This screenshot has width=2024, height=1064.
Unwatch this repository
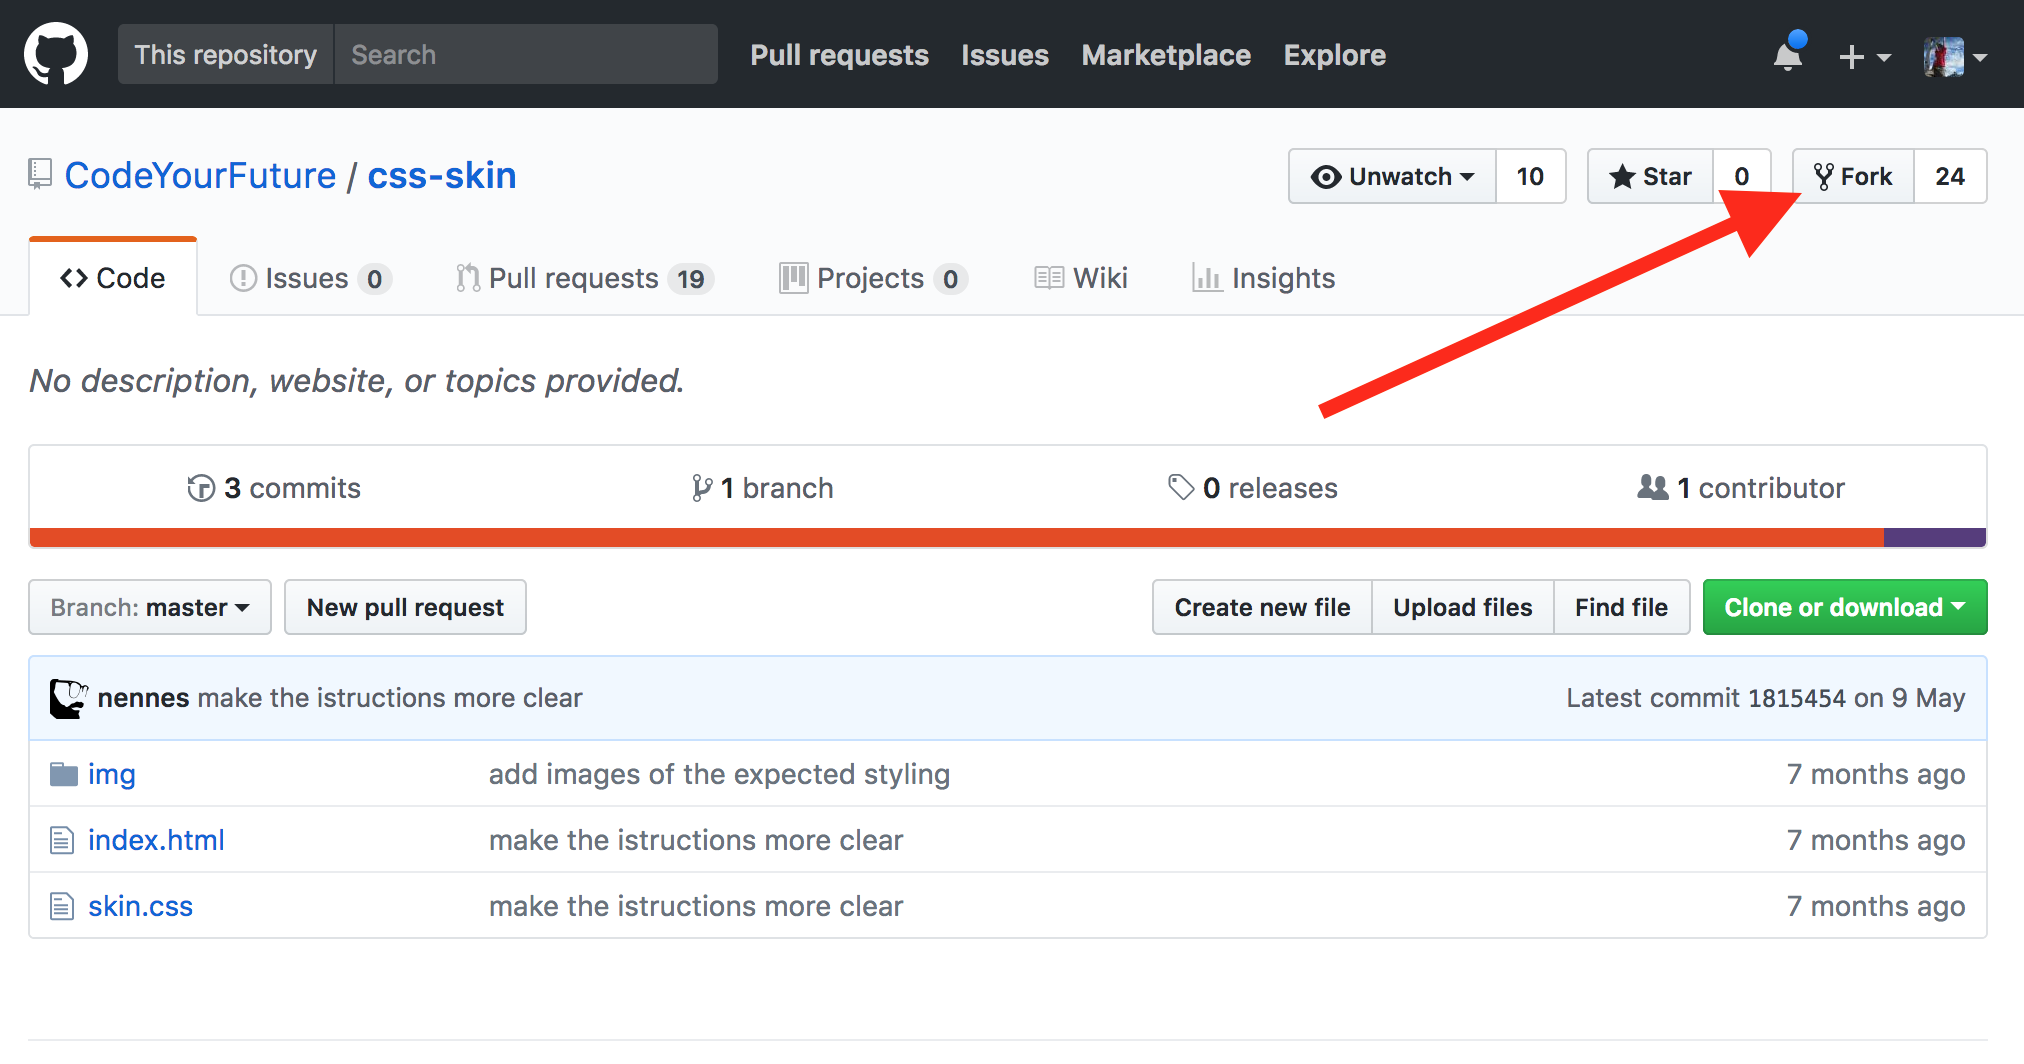pos(1393,177)
